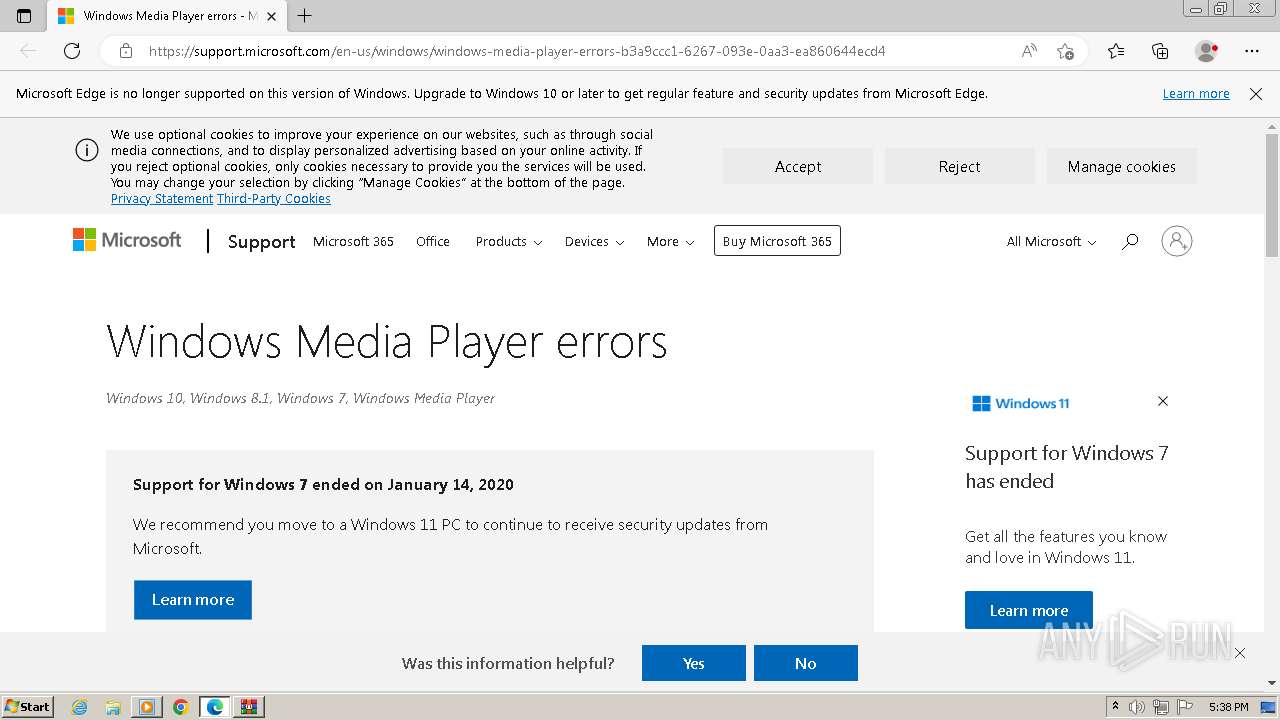1280x720 pixels.
Task: Answer No to helpful feedback
Action: [806, 663]
